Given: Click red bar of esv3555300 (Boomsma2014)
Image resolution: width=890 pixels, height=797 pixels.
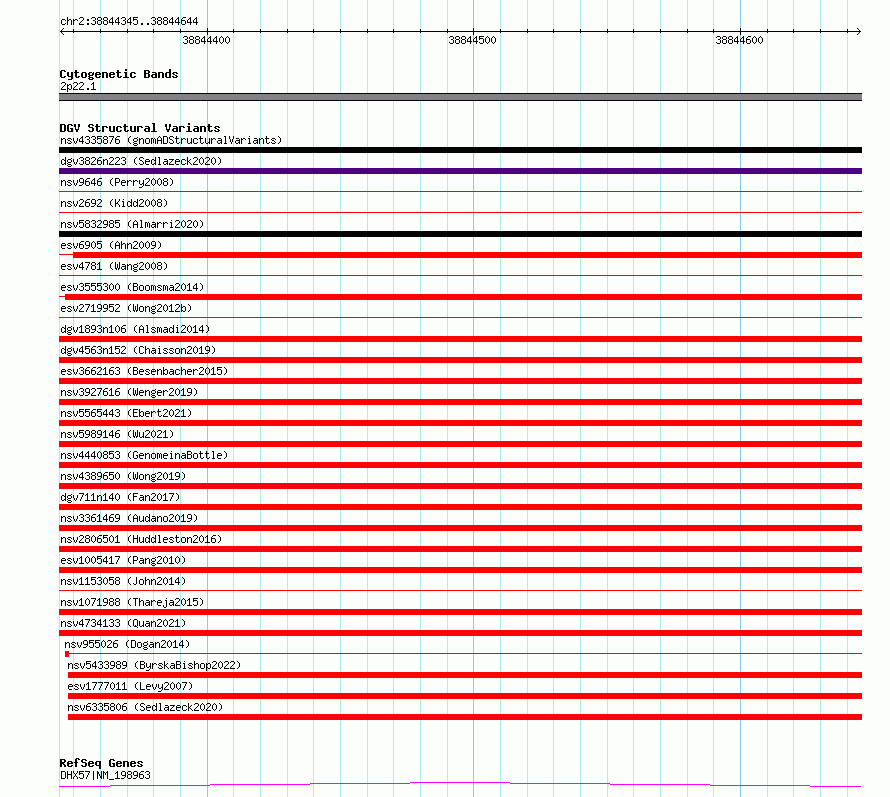Looking at the screenshot, I should pos(464,297).
